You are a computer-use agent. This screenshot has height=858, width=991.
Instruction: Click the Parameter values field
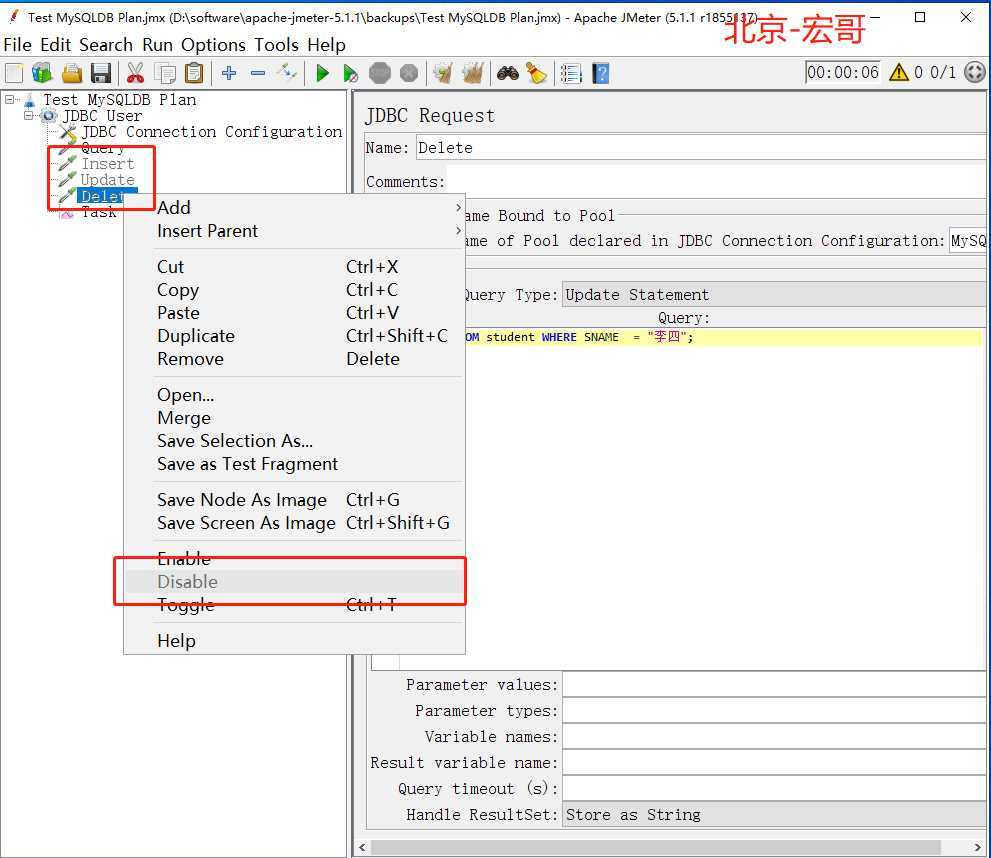(775, 684)
